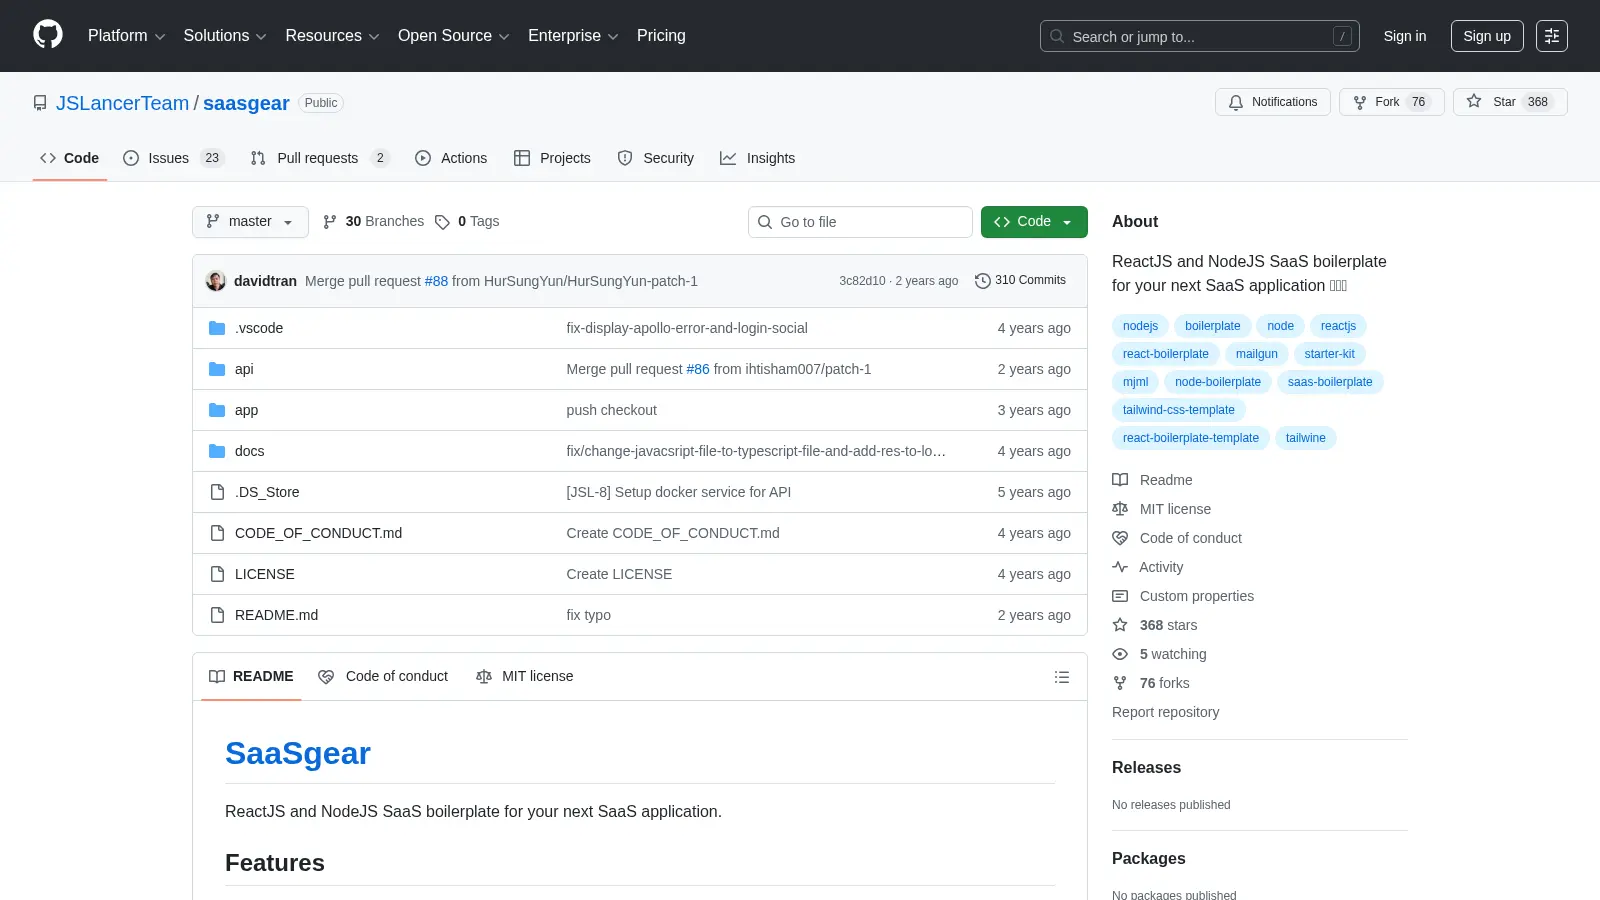Go to the Pricing page

661,36
